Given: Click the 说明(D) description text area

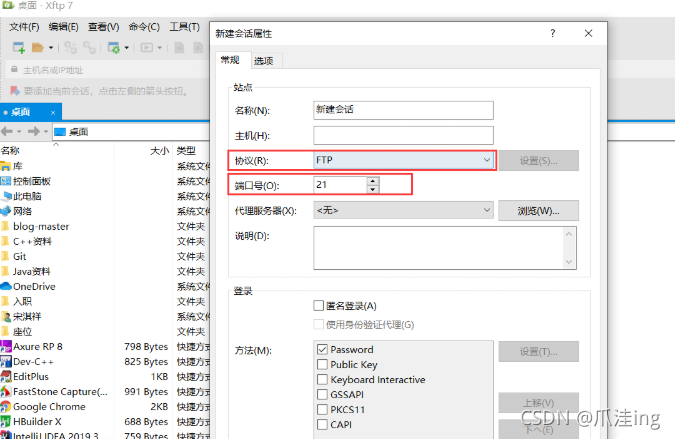Looking at the screenshot, I should click(438, 248).
